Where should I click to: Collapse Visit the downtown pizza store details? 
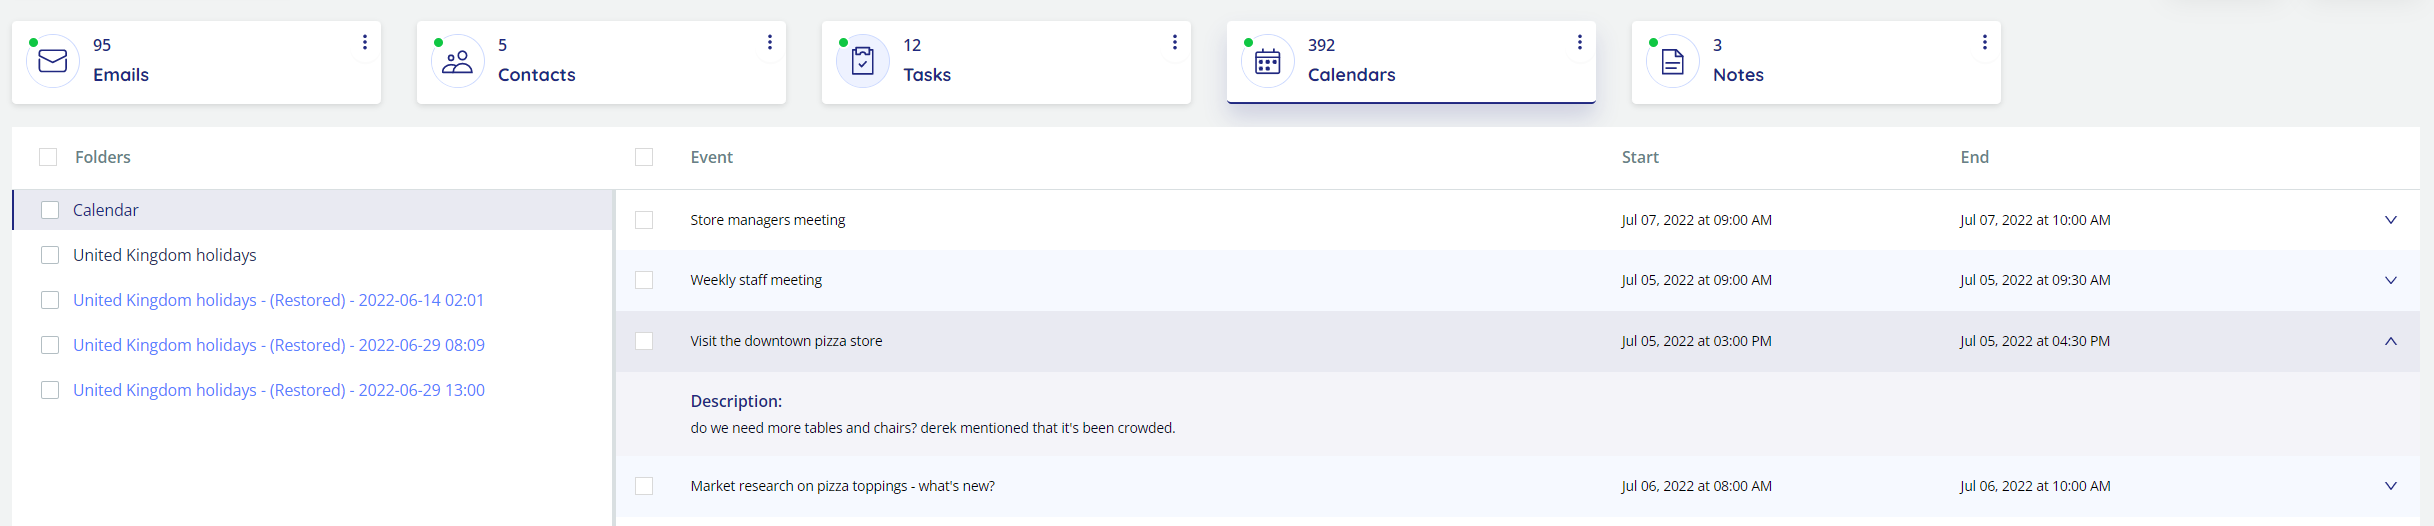[2391, 341]
